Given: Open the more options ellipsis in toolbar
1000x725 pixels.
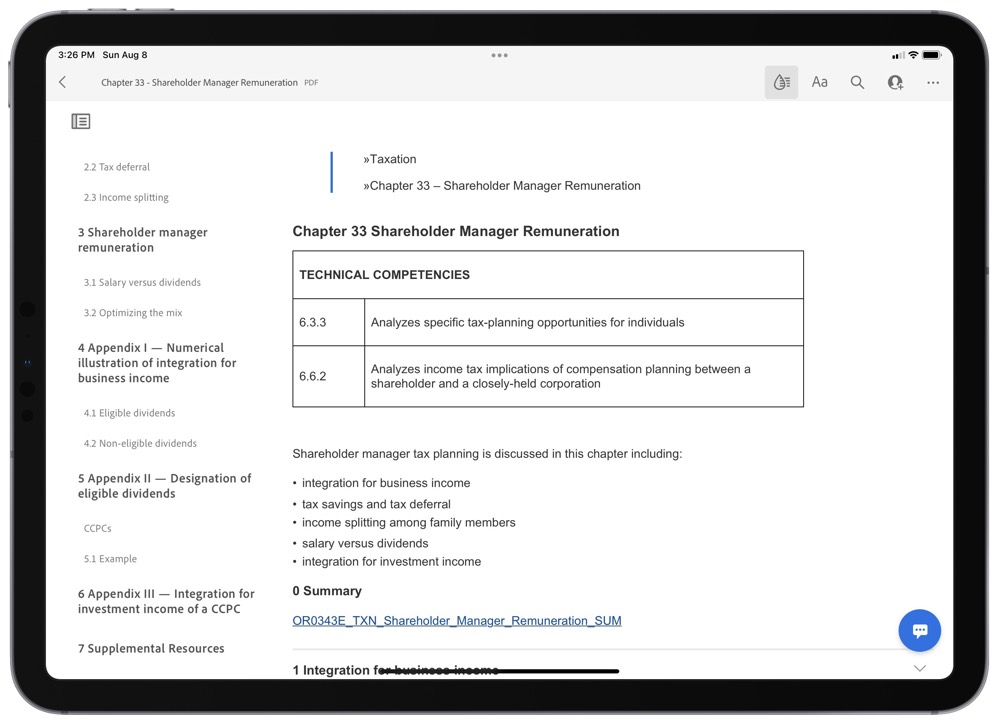Looking at the screenshot, I should [x=932, y=82].
